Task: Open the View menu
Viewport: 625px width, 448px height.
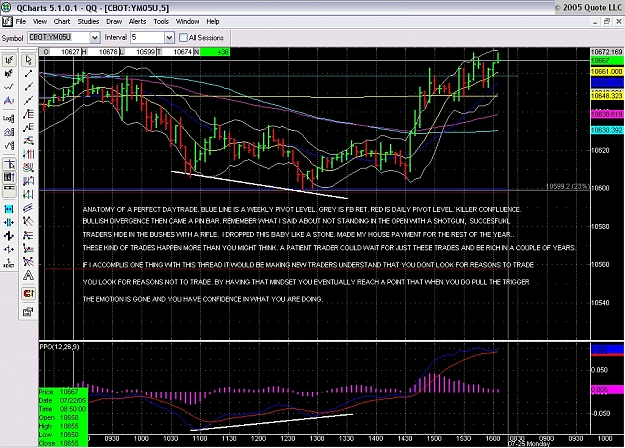Action: 40,22
